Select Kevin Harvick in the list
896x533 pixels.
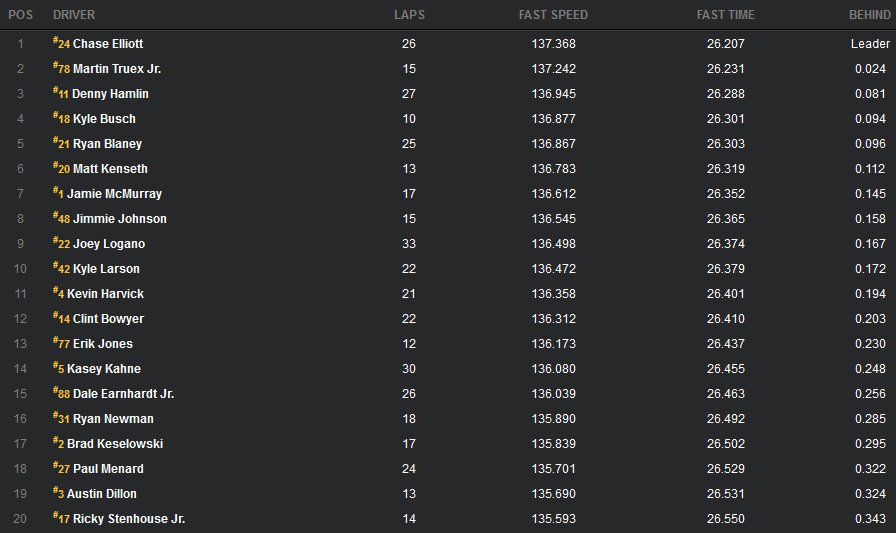pos(105,294)
